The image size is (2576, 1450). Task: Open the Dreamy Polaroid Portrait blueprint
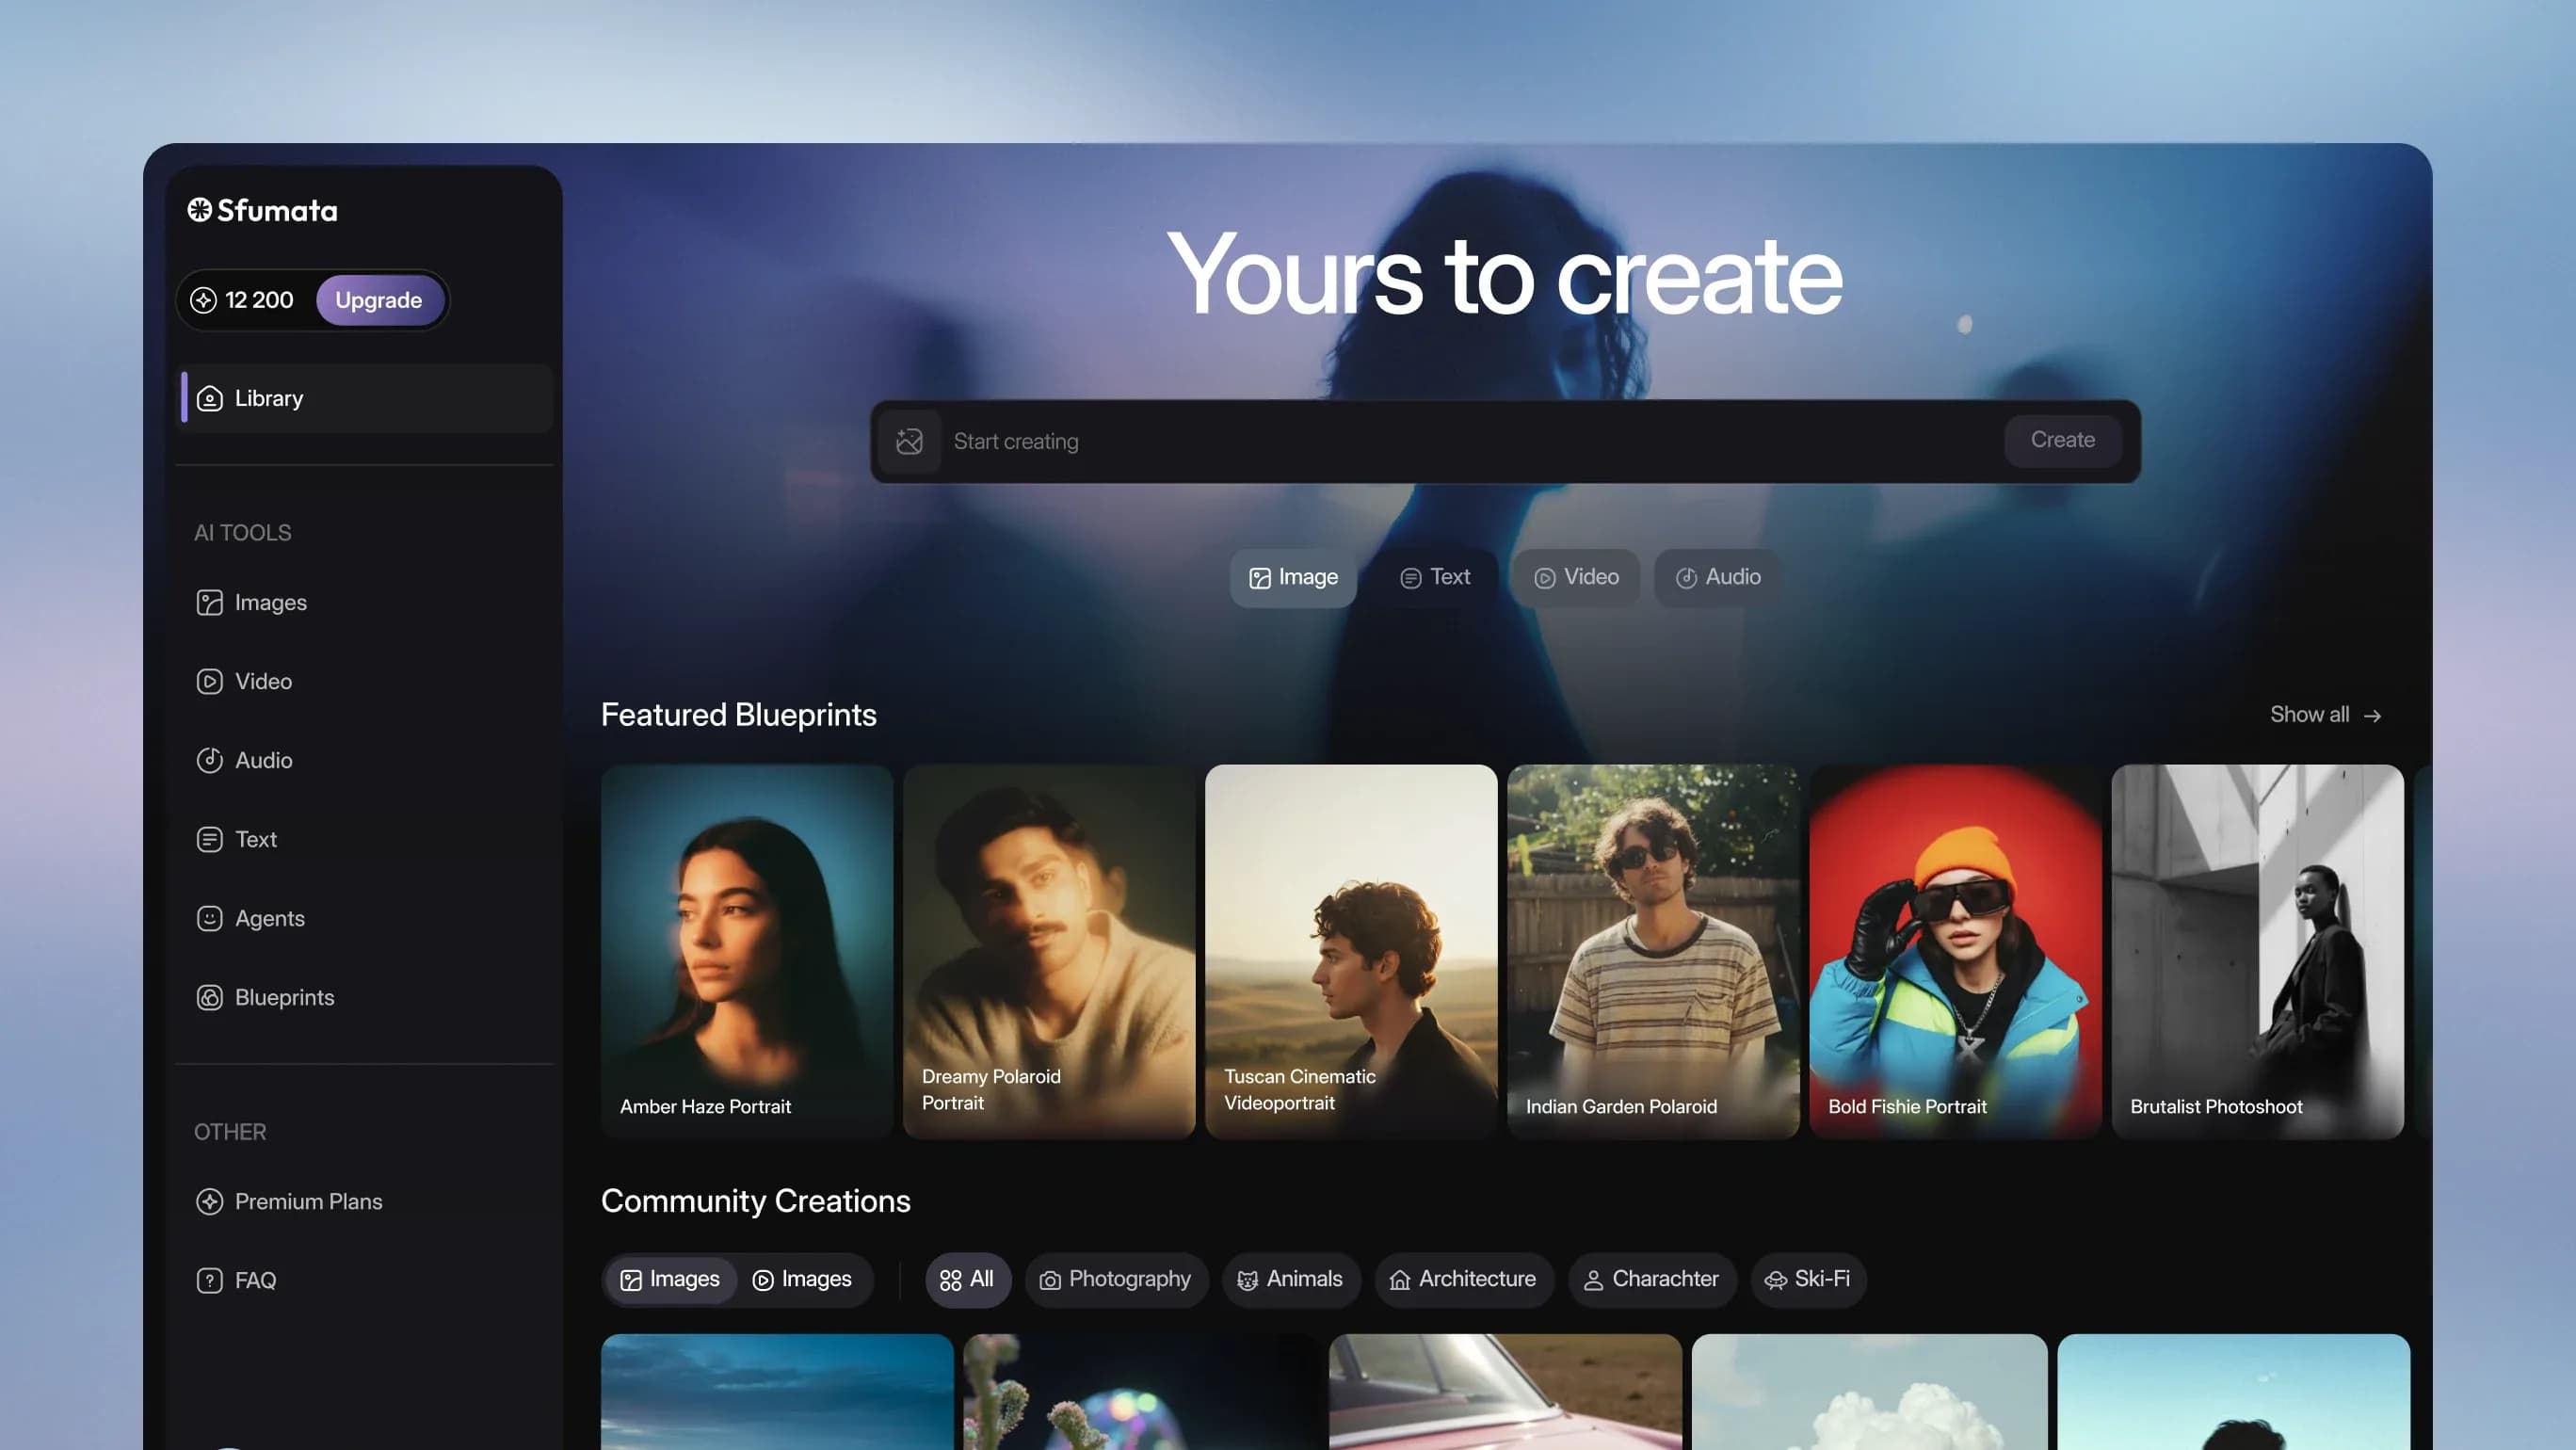click(x=1049, y=951)
